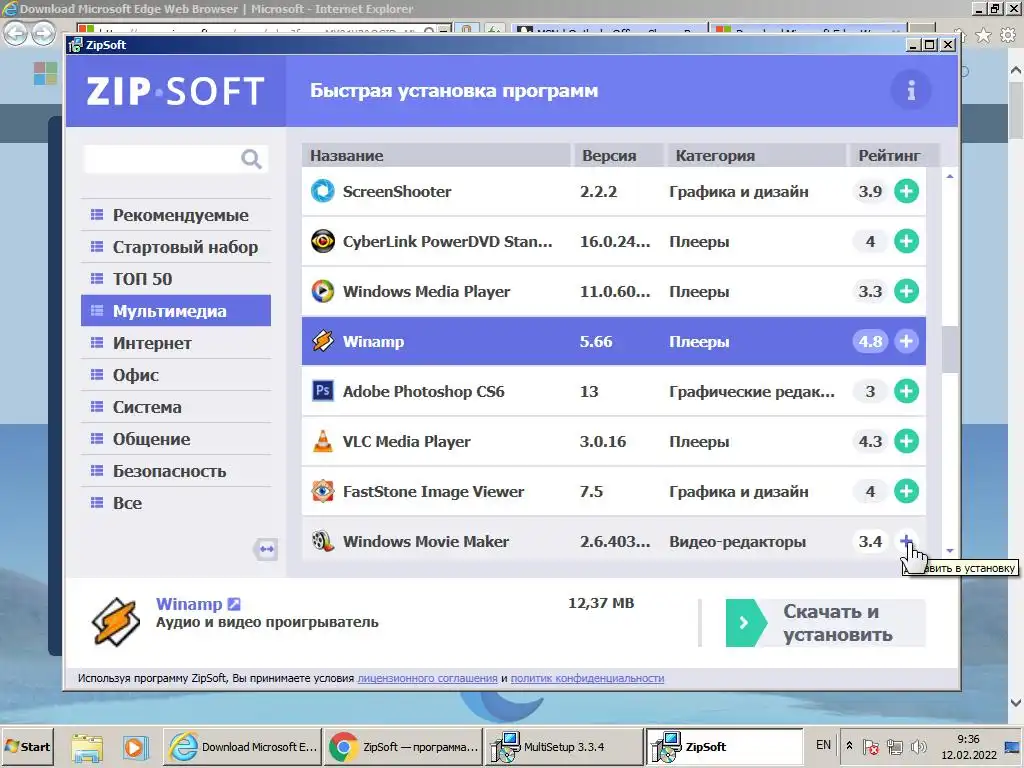Add Windows Media Player with plus icon
This screenshot has height=768, width=1024.
pyautogui.click(x=906, y=291)
